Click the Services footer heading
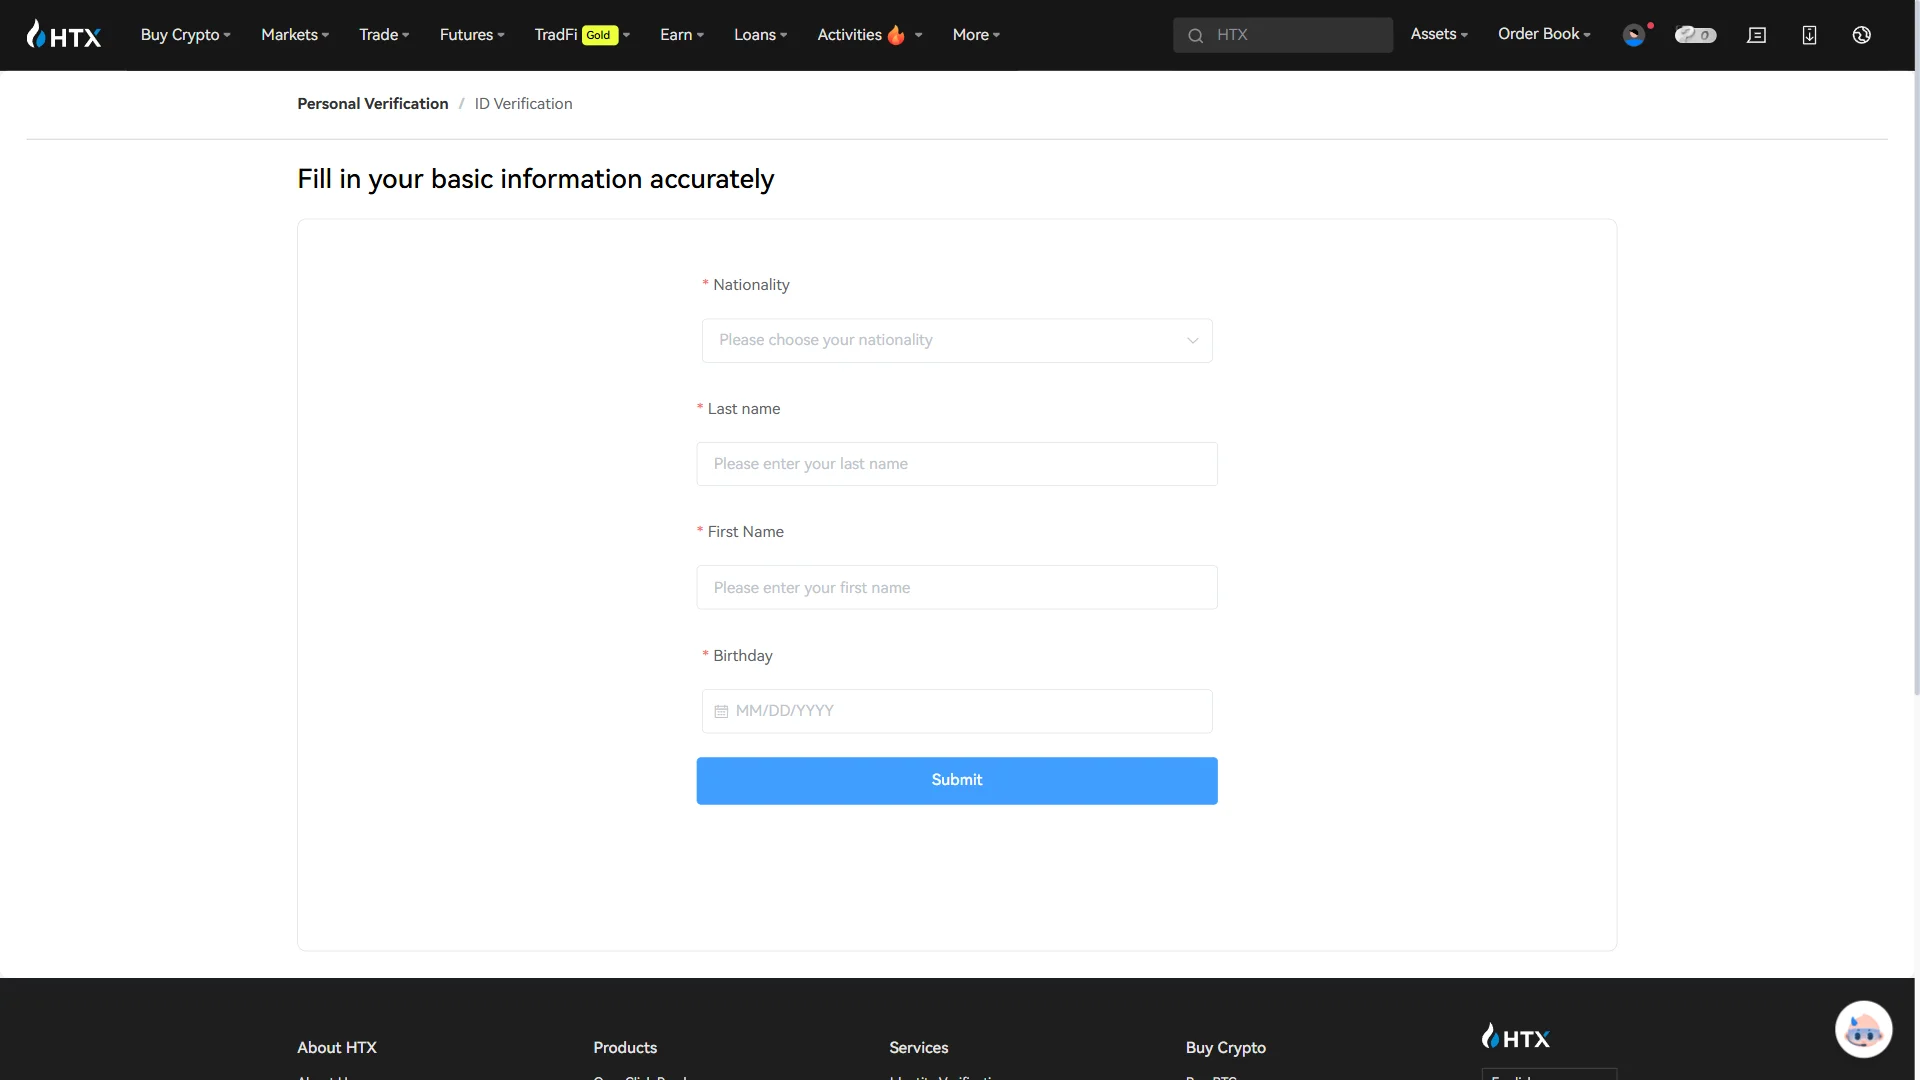The width and height of the screenshot is (1920, 1080). tap(918, 1048)
